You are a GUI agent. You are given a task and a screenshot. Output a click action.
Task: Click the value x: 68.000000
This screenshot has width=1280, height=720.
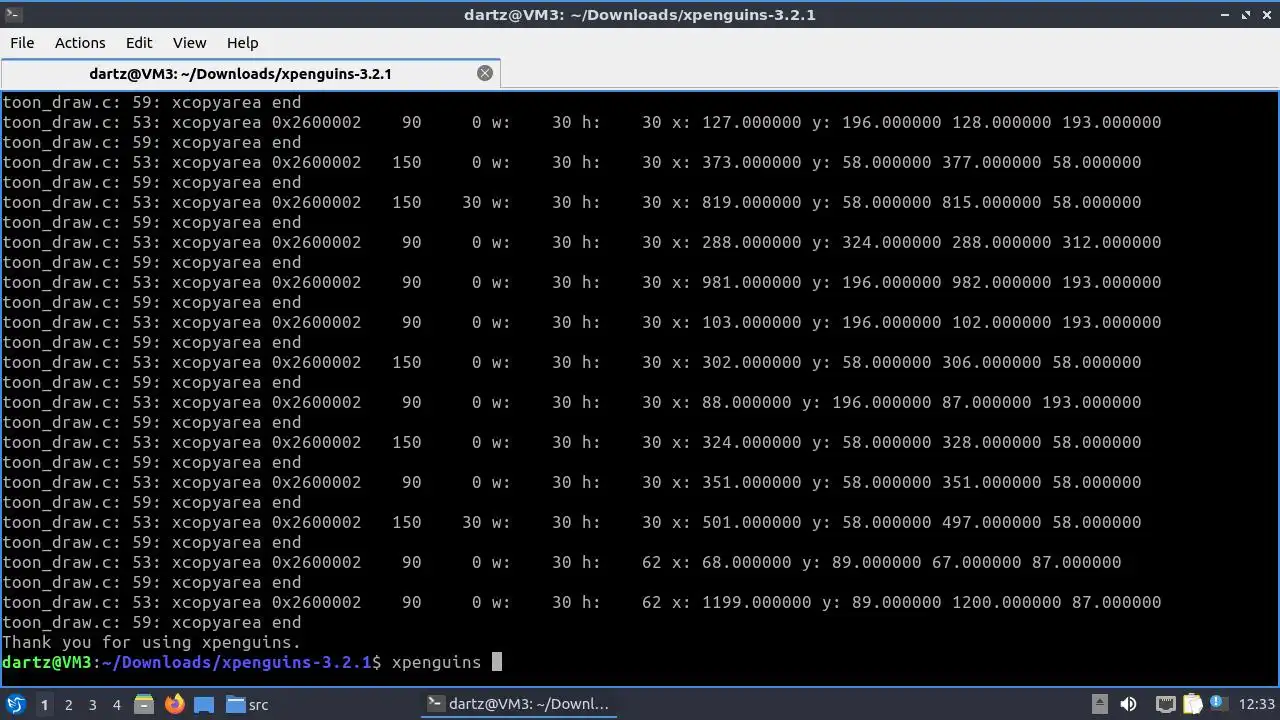(x=731, y=562)
